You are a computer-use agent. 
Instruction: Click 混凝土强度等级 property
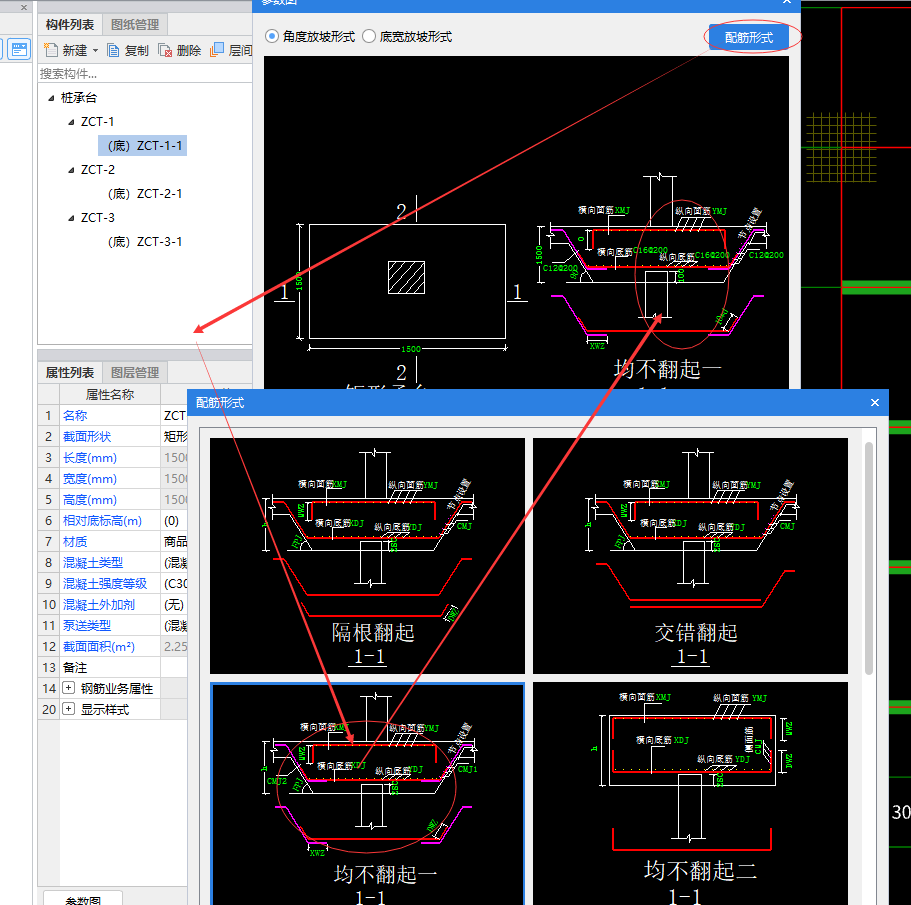tap(105, 584)
